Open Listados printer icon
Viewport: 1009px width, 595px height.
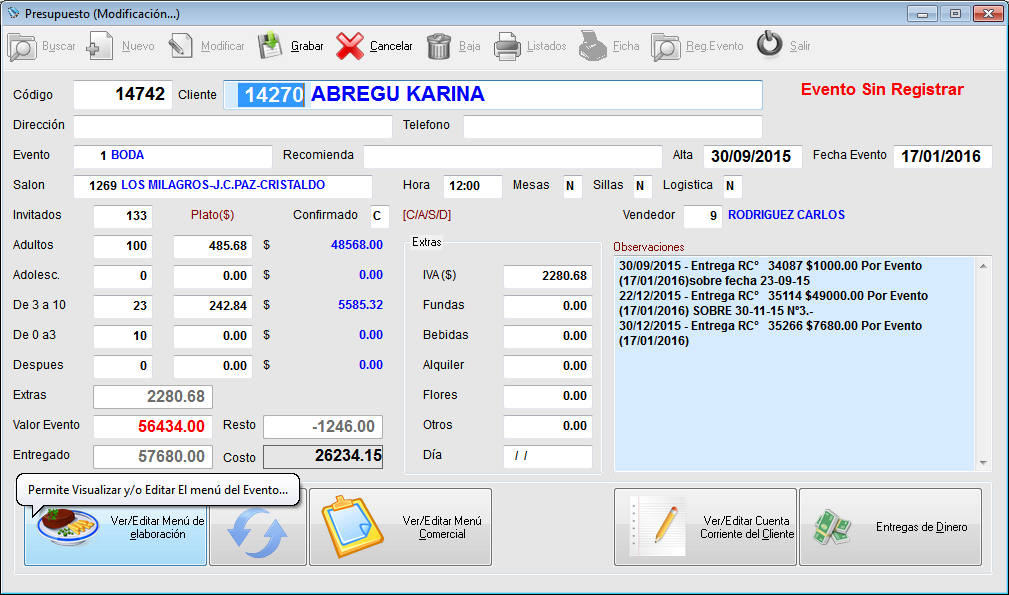pos(507,46)
